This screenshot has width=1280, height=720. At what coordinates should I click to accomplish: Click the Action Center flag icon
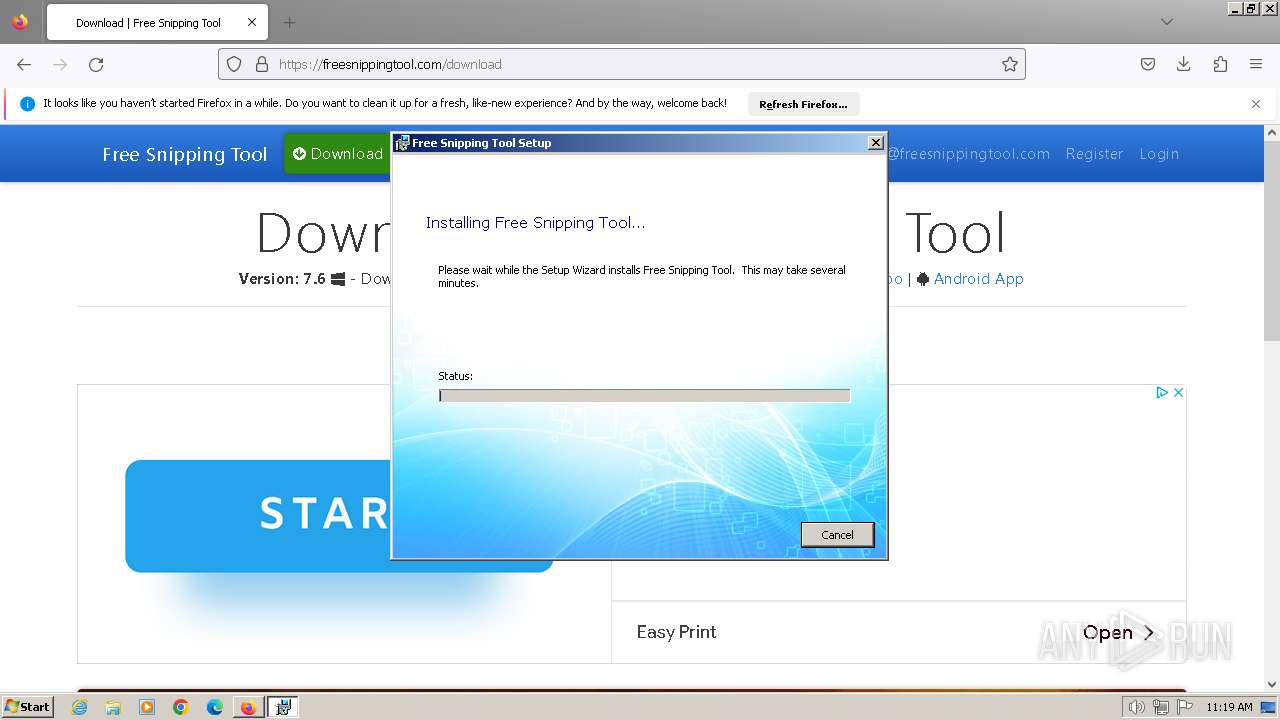pyautogui.click(x=1185, y=707)
